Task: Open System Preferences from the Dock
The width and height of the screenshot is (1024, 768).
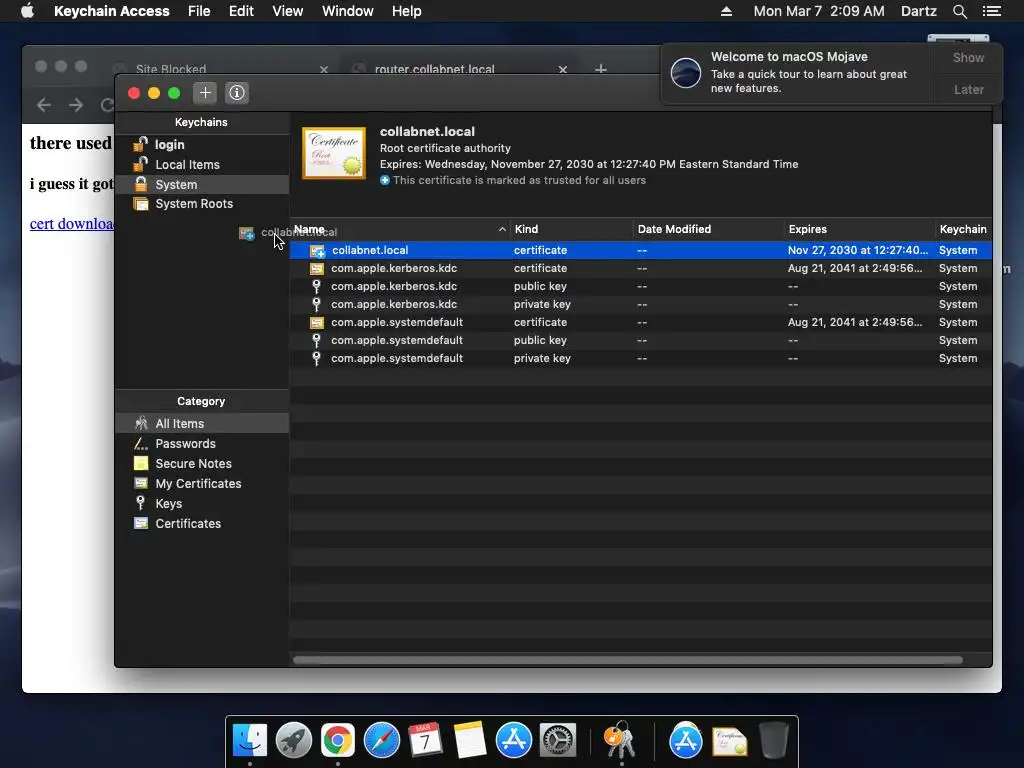Action: [x=557, y=741]
